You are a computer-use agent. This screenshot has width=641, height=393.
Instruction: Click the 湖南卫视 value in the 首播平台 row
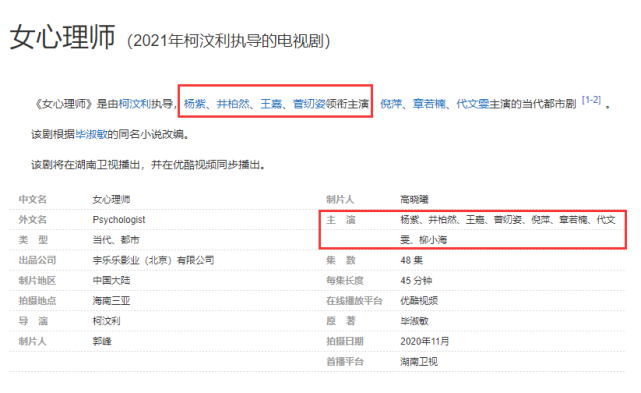(419, 362)
